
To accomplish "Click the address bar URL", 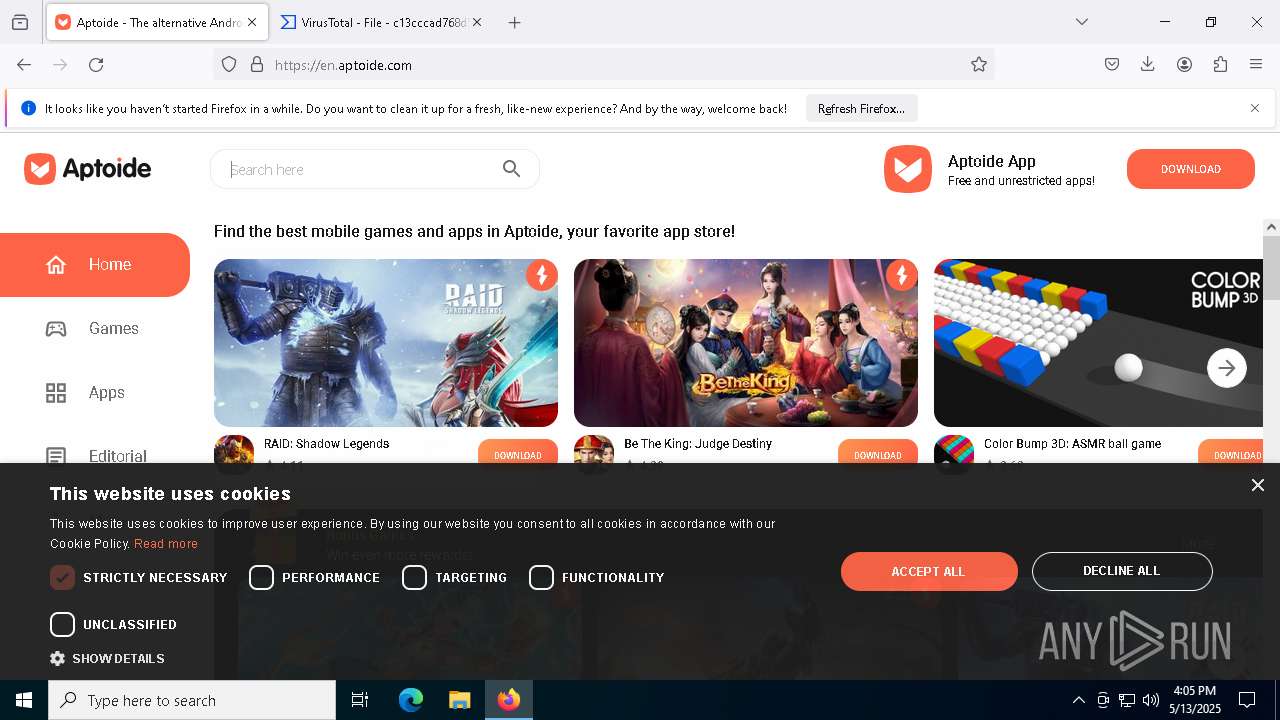I will pos(343,65).
